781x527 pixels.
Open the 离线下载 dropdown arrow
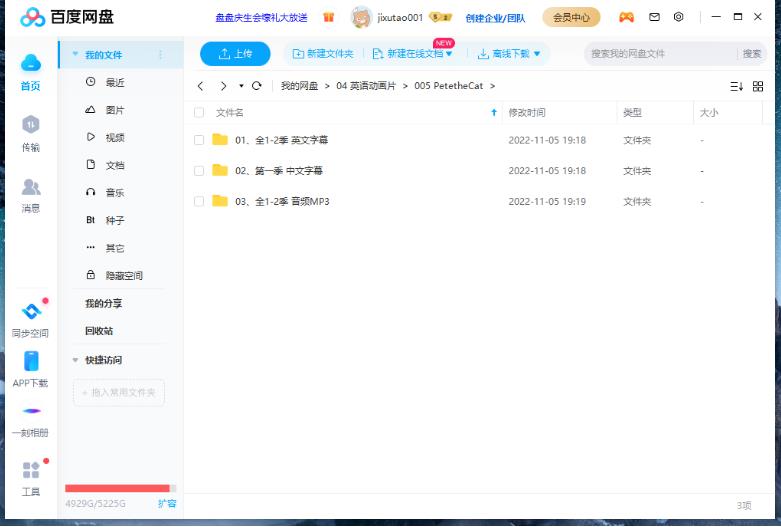(x=536, y=54)
